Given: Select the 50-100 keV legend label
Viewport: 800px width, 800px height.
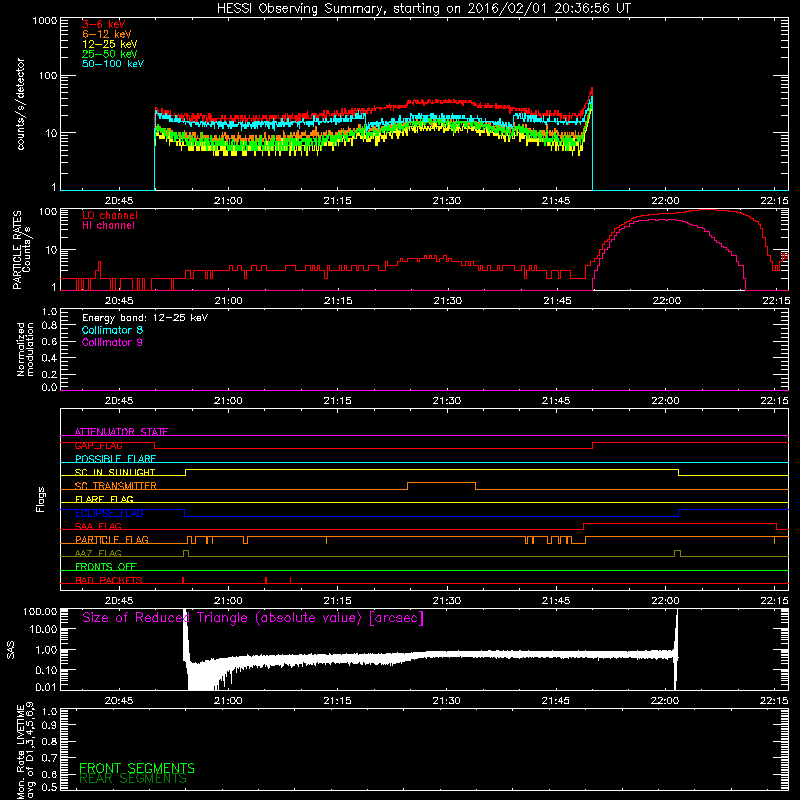Looking at the screenshot, I should click(113, 64).
